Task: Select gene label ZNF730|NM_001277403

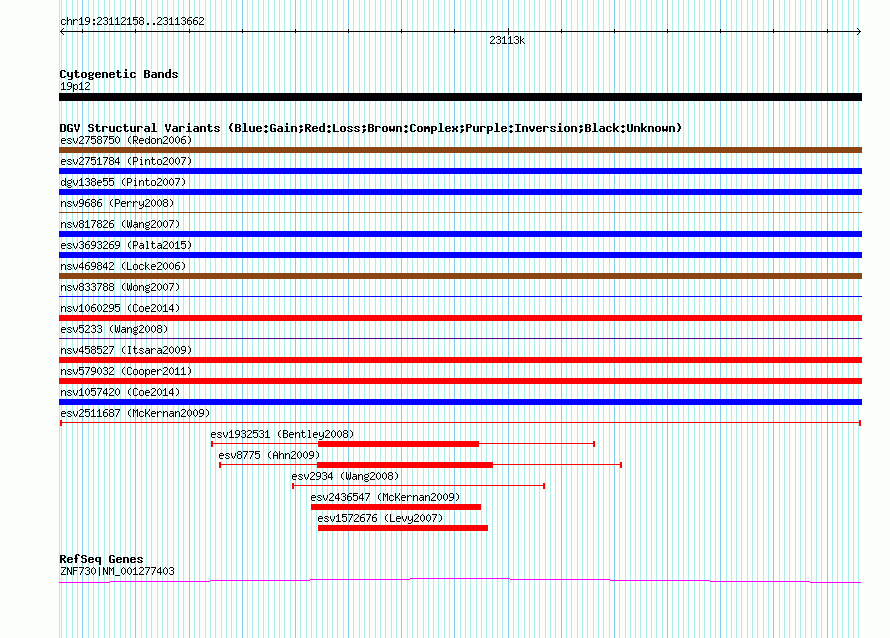Action: tap(117, 572)
